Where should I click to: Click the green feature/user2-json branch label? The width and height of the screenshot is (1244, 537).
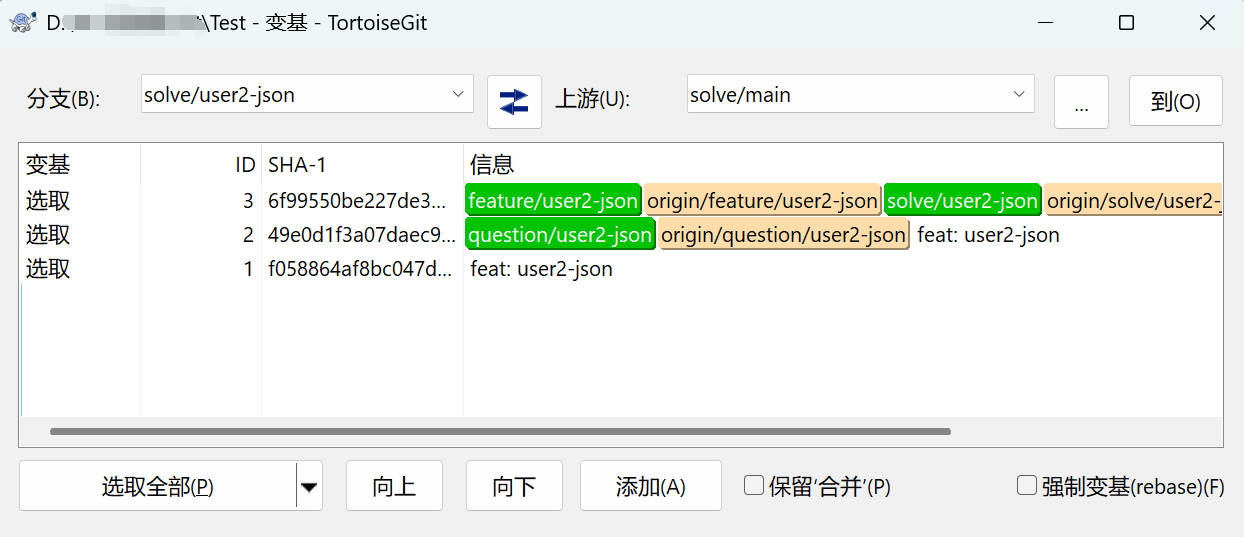pyautogui.click(x=553, y=201)
